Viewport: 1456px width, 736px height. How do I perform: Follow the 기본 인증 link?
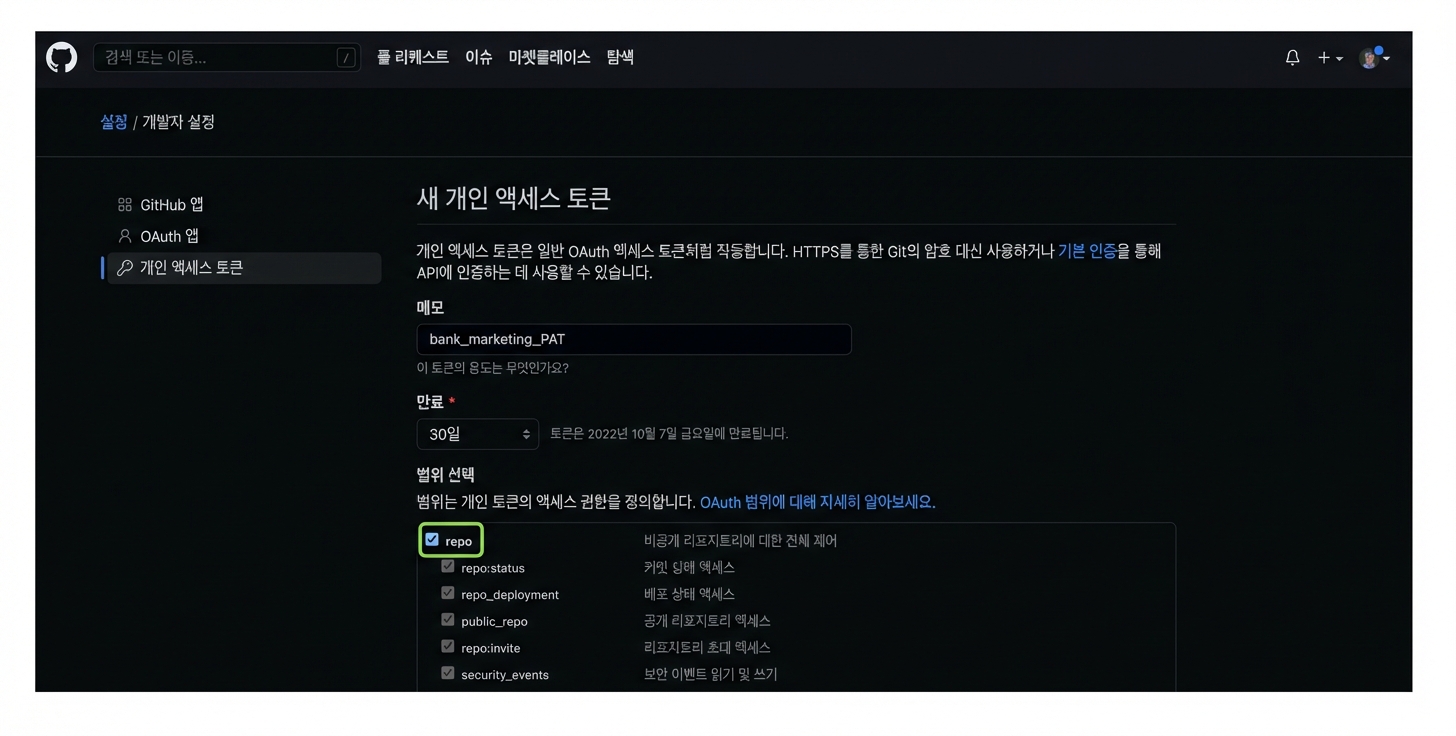pos(1087,251)
